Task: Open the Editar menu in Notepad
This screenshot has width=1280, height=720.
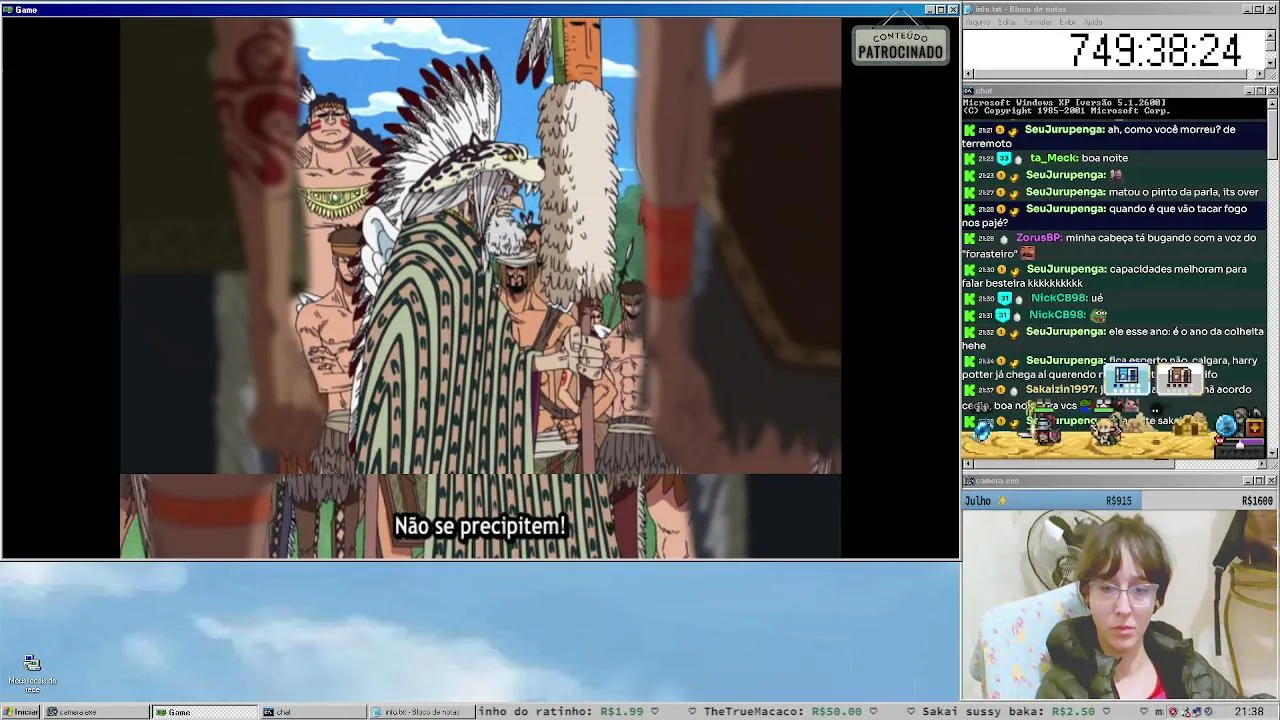Action: coord(1007,22)
